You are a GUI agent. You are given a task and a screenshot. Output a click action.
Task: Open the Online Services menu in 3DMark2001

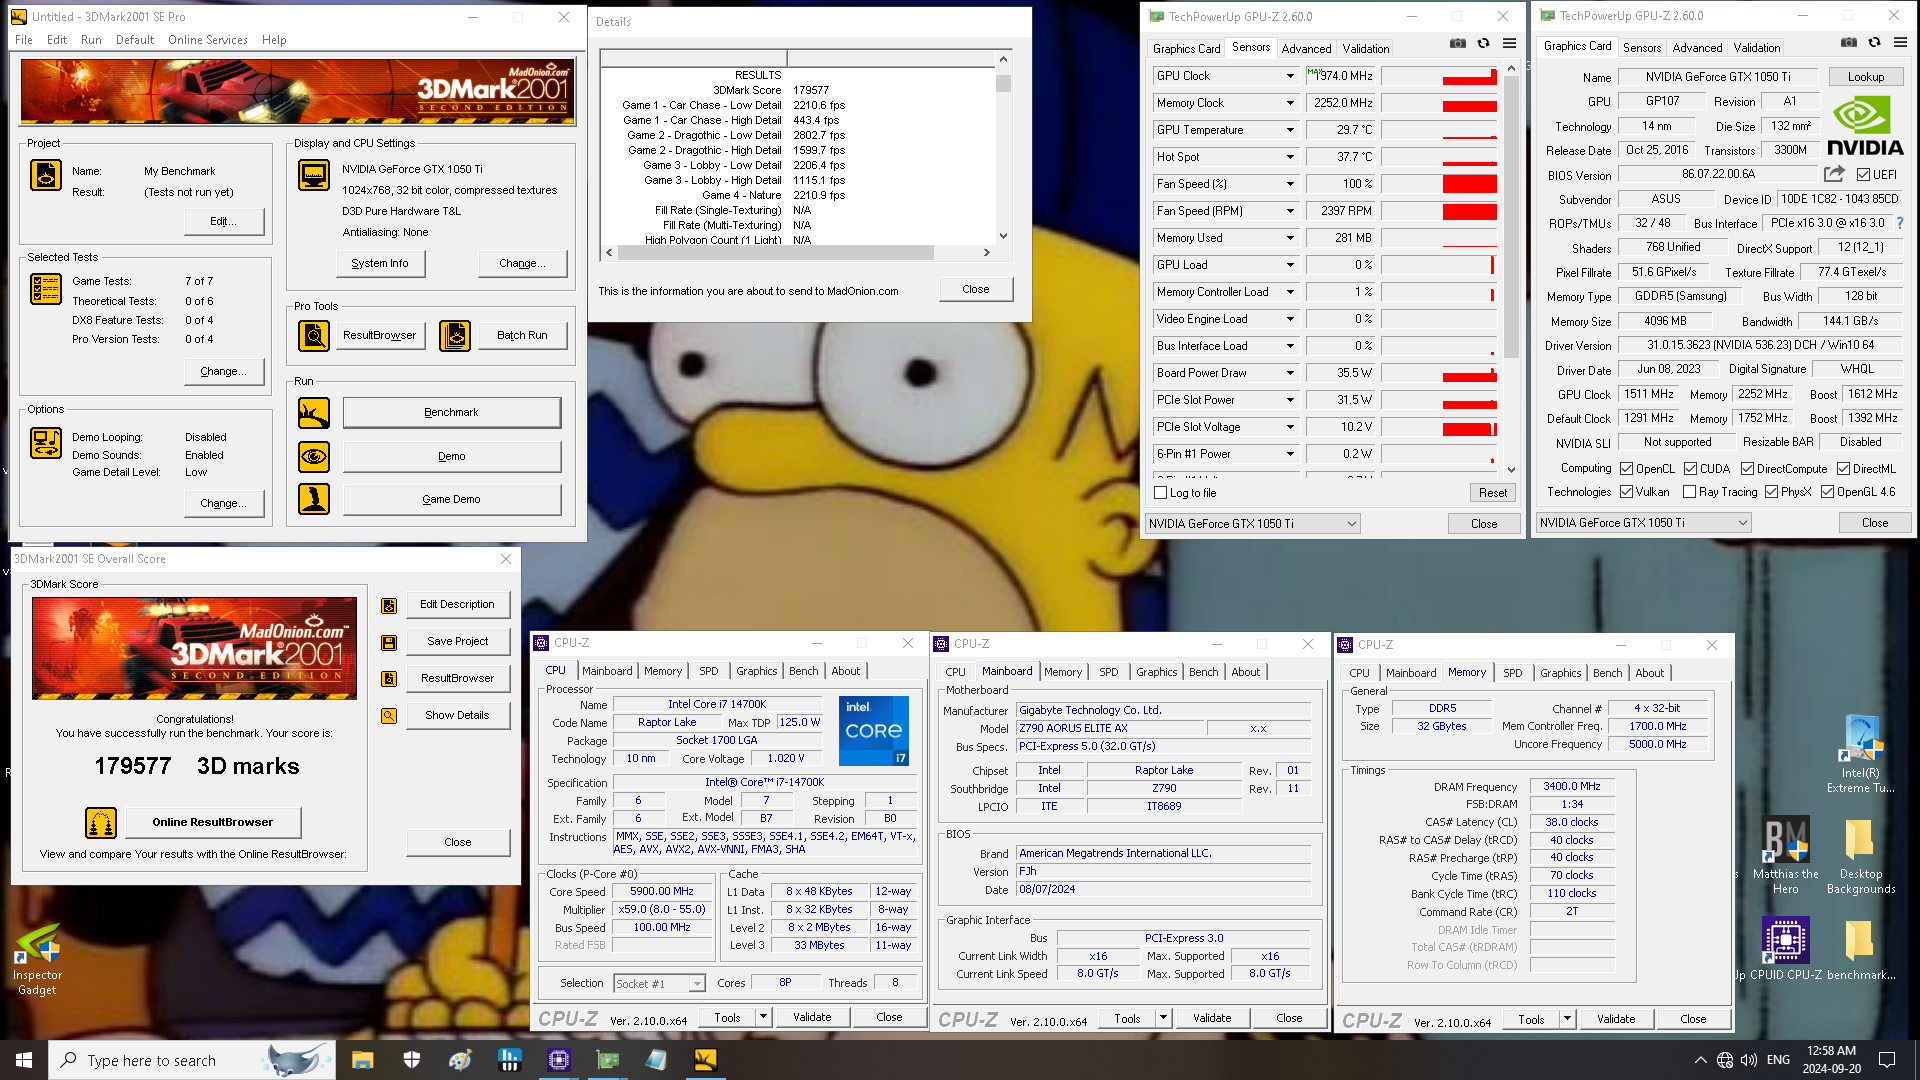tap(208, 40)
